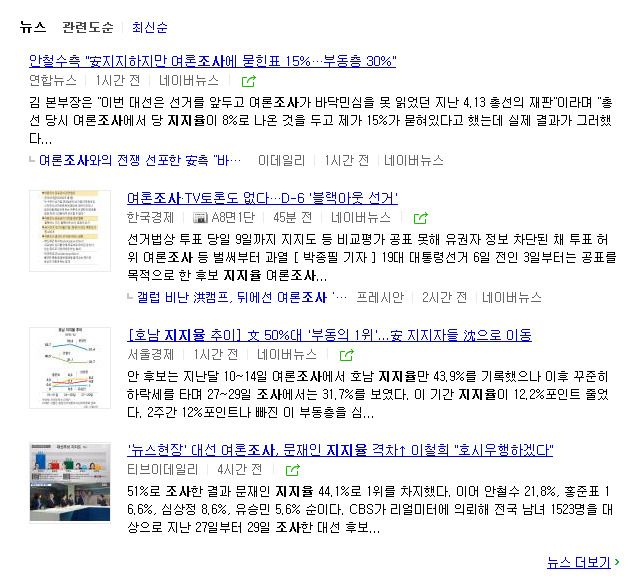The width and height of the screenshot is (642, 576).
Task: Click 뉴스 더보기 link
Action: click(579, 562)
